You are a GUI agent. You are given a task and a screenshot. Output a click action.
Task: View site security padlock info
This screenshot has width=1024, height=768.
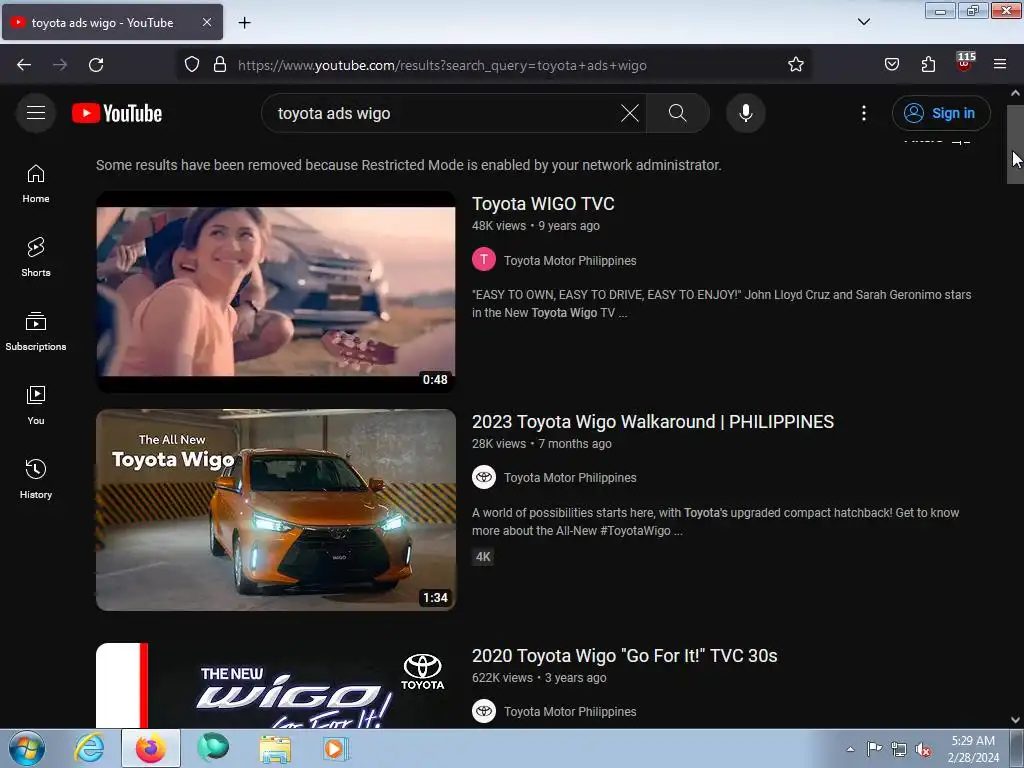[x=220, y=65]
